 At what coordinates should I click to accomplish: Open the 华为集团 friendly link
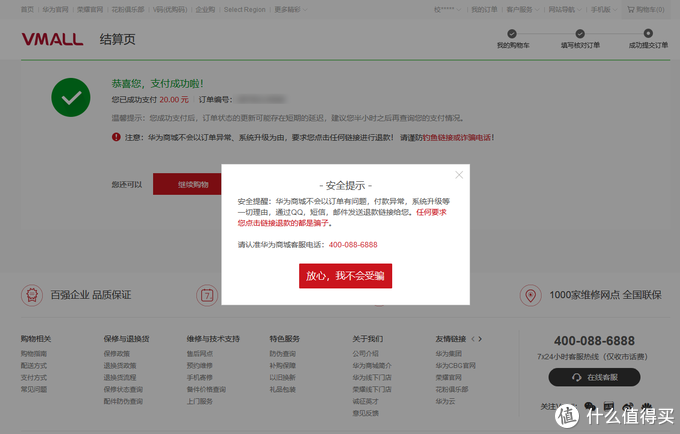tap(448, 354)
